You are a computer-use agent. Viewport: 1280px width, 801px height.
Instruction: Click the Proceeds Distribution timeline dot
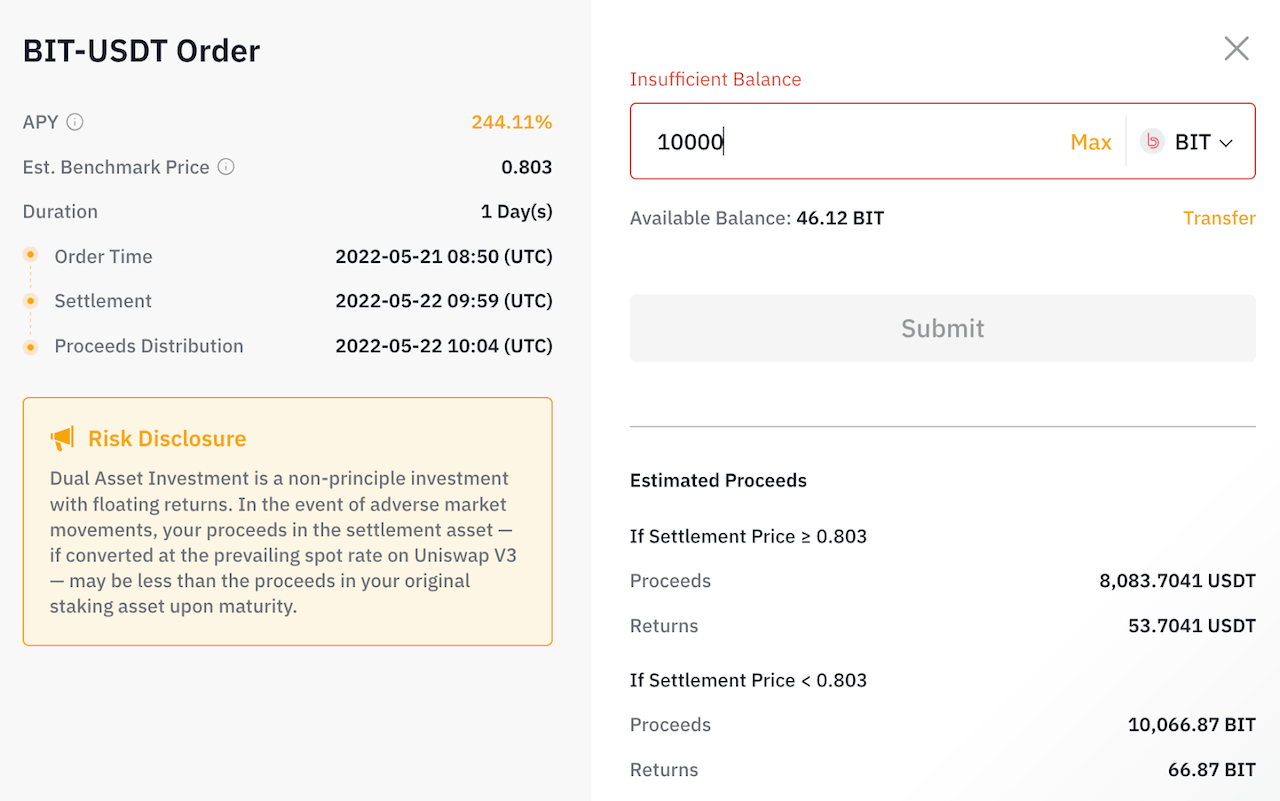coord(31,346)
